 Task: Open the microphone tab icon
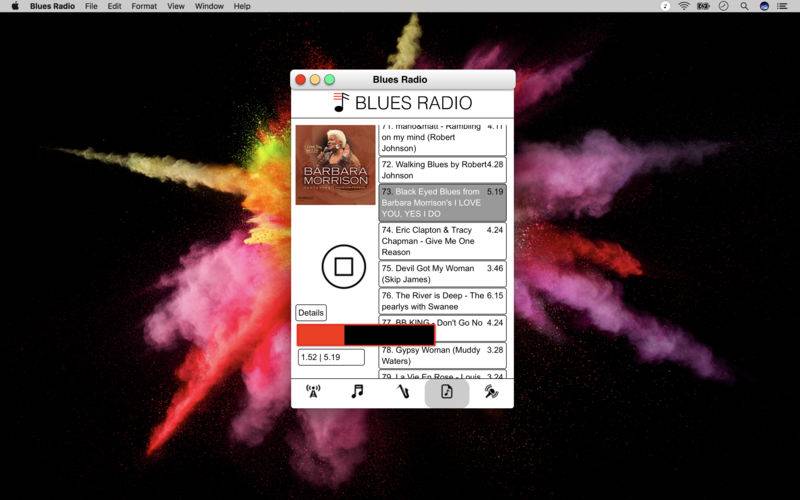[491, 392]
